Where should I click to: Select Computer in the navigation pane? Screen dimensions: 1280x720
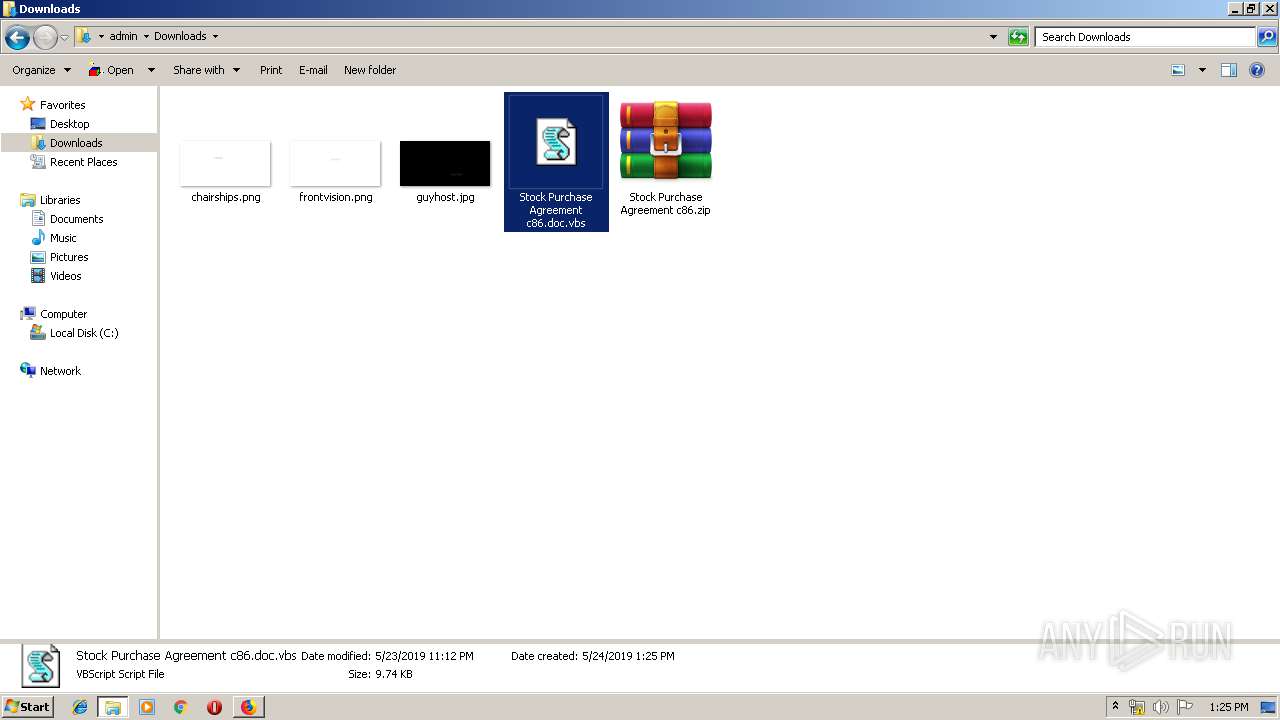(63, 314)
